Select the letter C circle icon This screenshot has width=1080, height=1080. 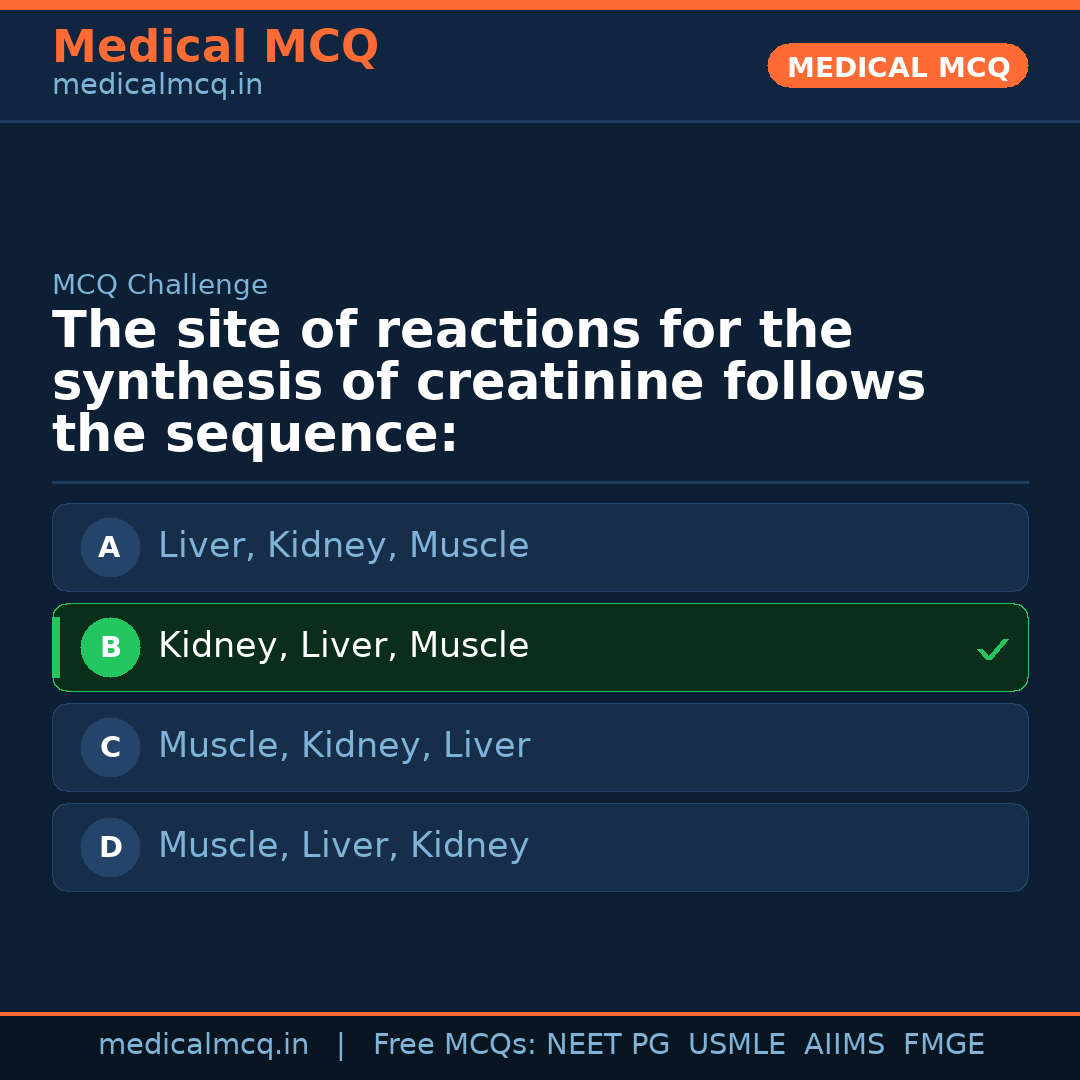(110, 747)
